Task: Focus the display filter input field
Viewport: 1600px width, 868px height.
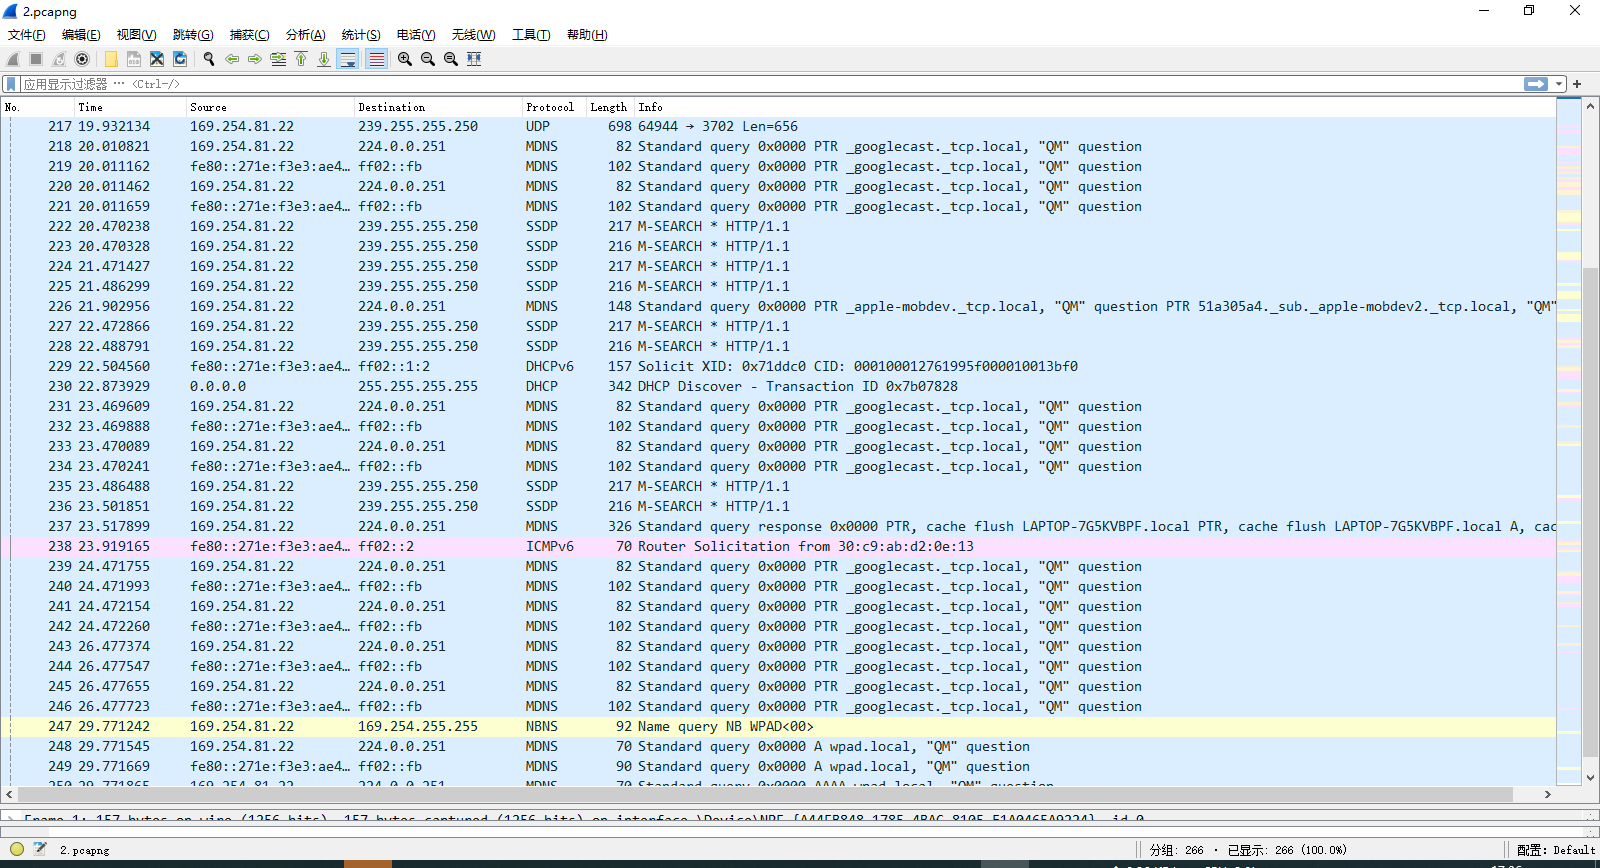Action: [770, 84]
